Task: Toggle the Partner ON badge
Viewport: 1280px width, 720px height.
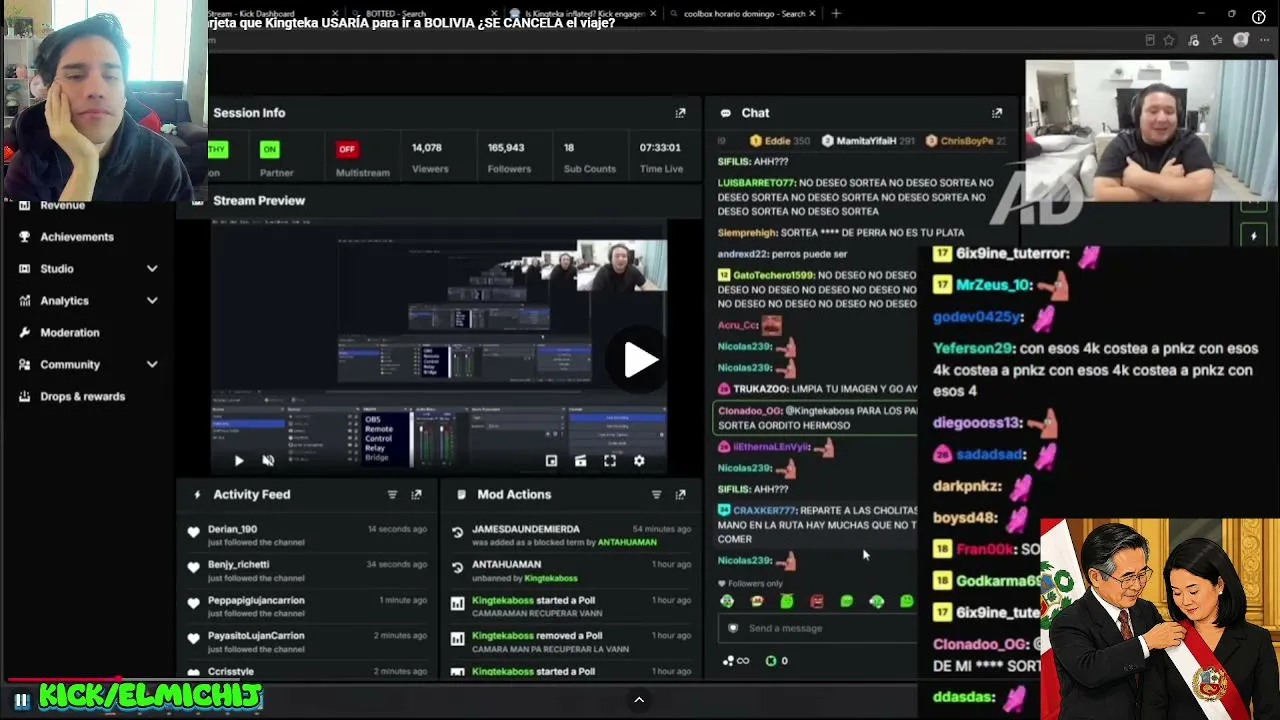Action: point(269,150)
